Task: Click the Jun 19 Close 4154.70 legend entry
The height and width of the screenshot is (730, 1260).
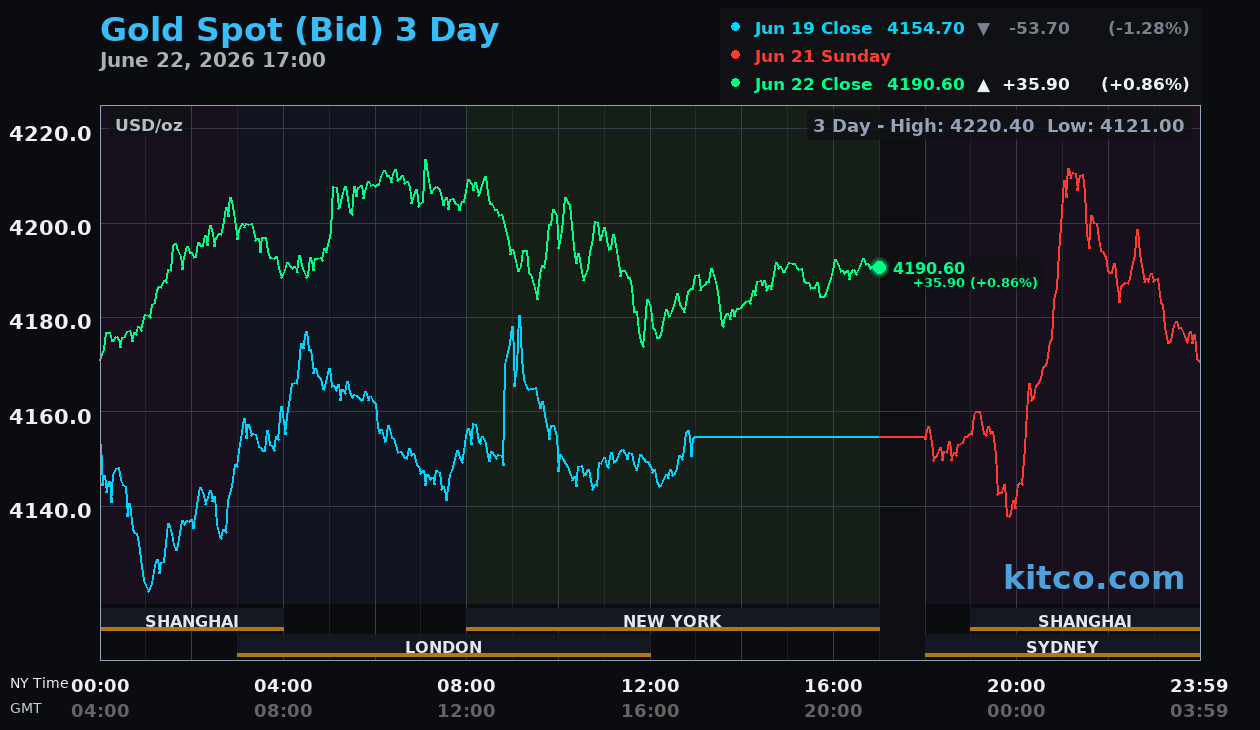Action: [x=860, y=29]
